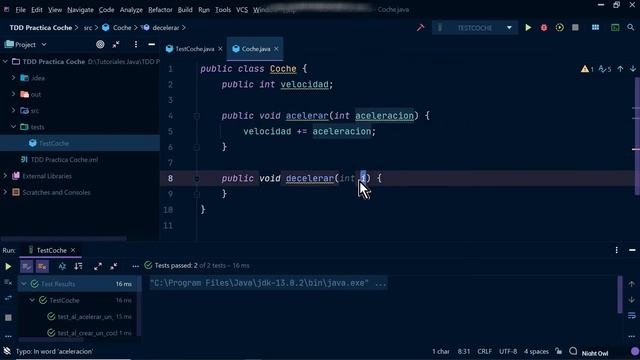640x360 pixels.
Task: Hide the Project tool window
Action: [151, 44]
